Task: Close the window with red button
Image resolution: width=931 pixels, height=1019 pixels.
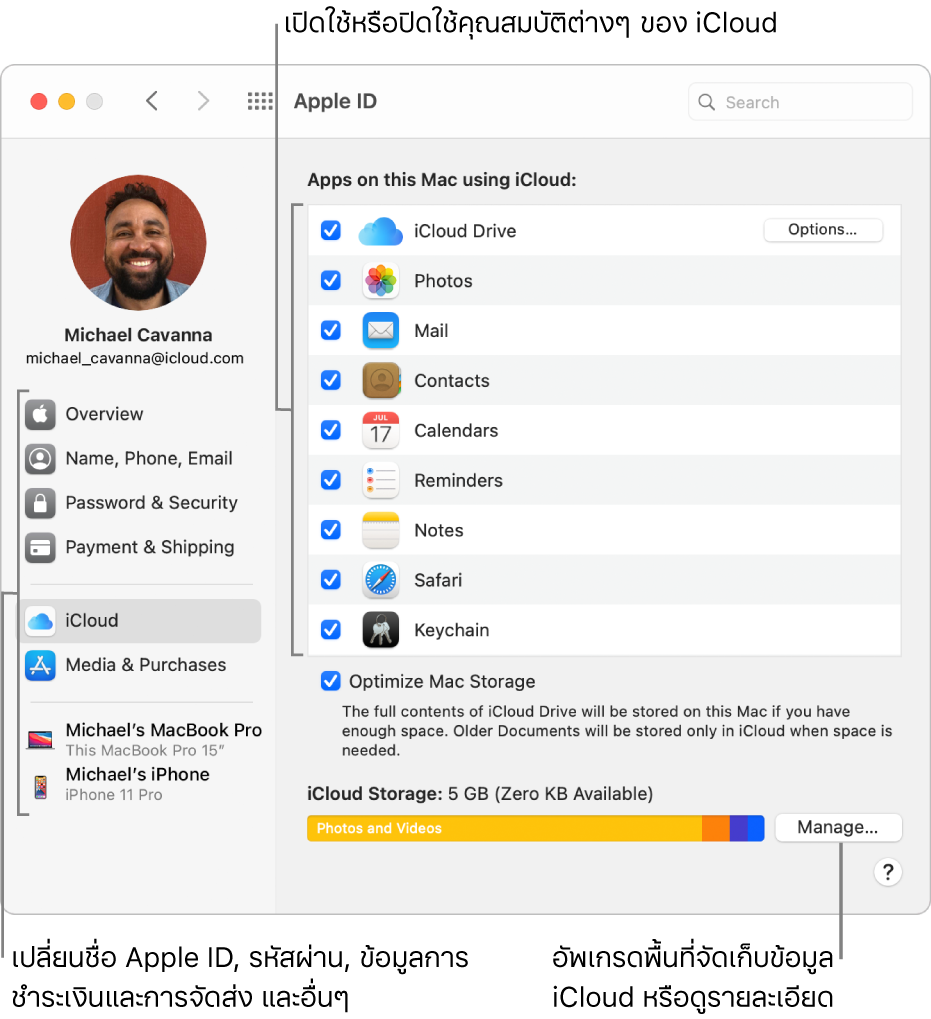Action: pyautogui.click(x=39, y=102)
